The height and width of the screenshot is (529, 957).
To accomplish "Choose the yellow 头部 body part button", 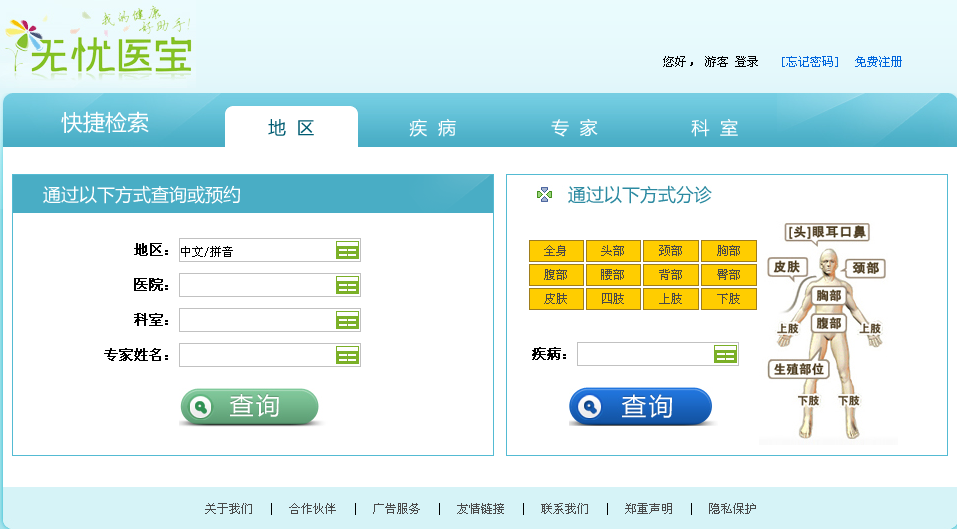I will pos(613,251).
